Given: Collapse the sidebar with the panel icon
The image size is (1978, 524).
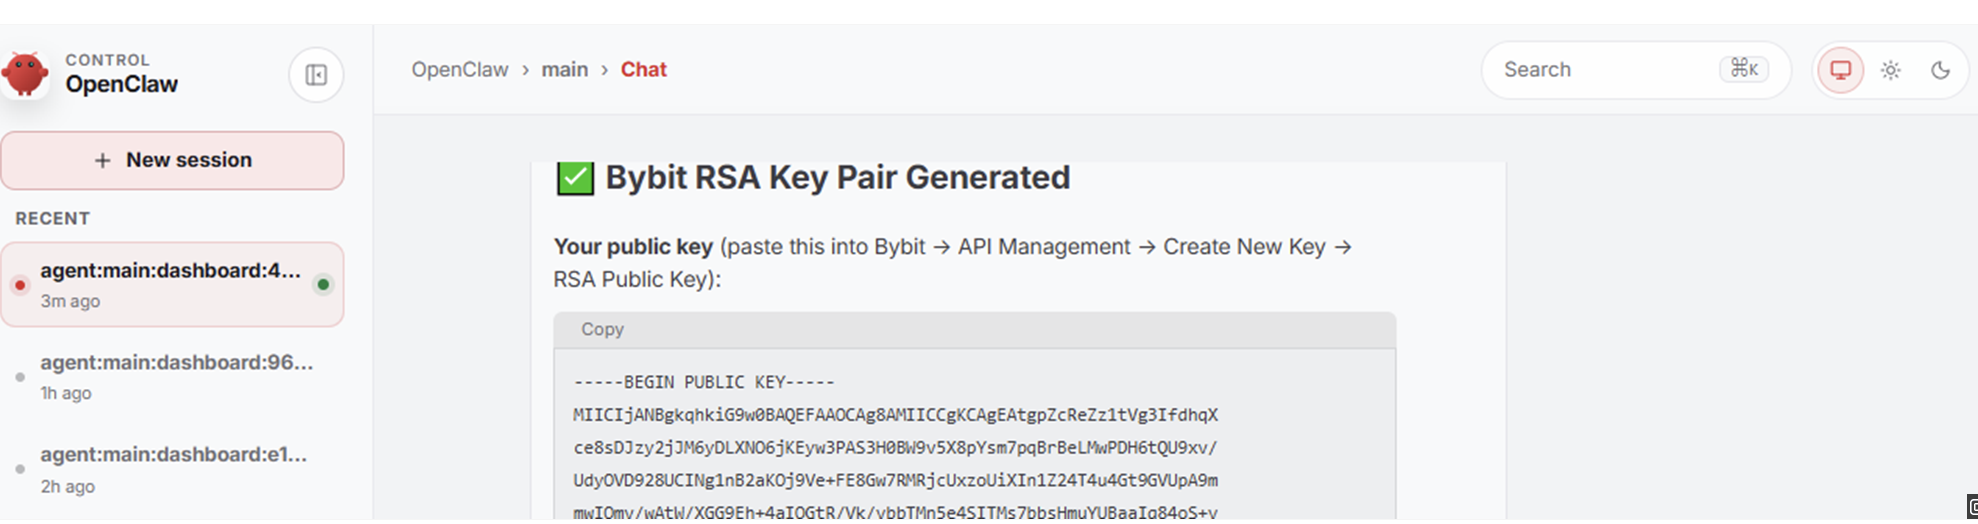Looking at the screenshot, I should click(316, 75).
